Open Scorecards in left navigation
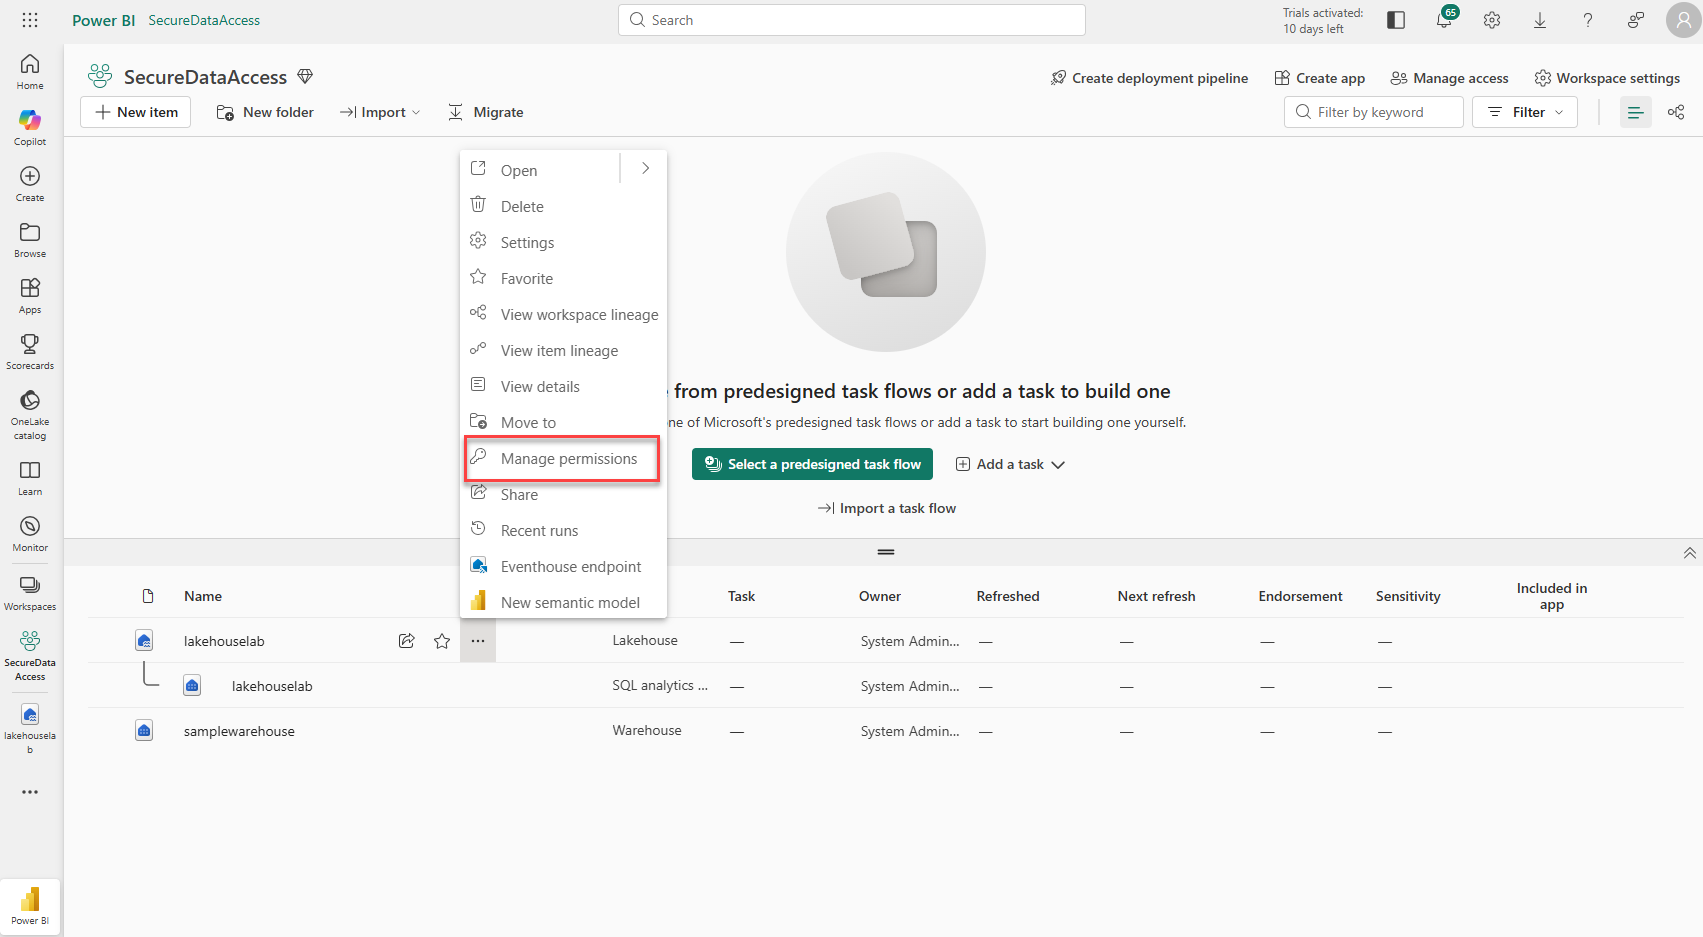 (x=30, y=352)
